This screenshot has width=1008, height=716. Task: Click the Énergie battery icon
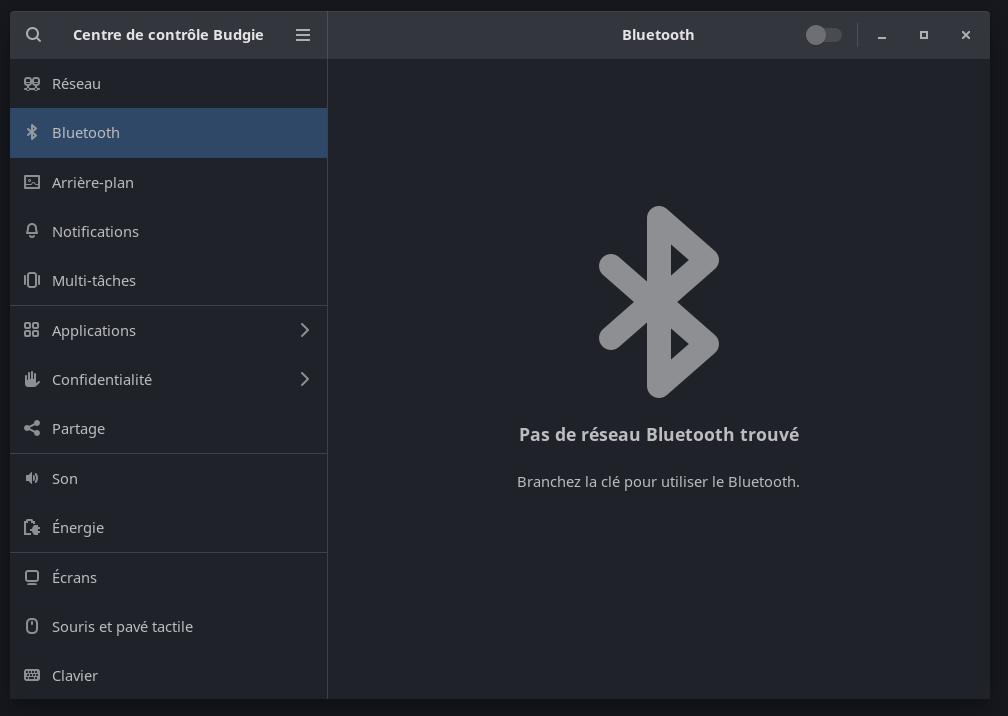click(32, 528)
